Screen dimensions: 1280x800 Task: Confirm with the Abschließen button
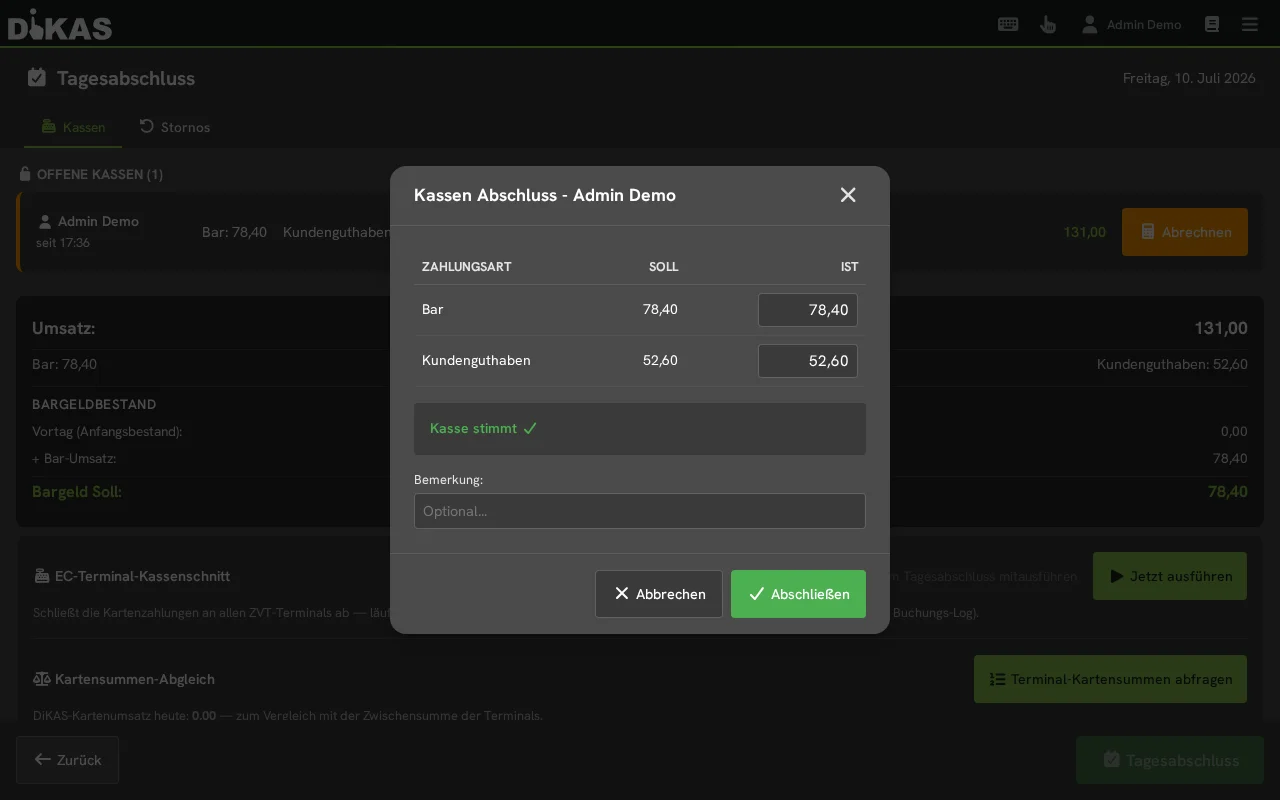798,594
